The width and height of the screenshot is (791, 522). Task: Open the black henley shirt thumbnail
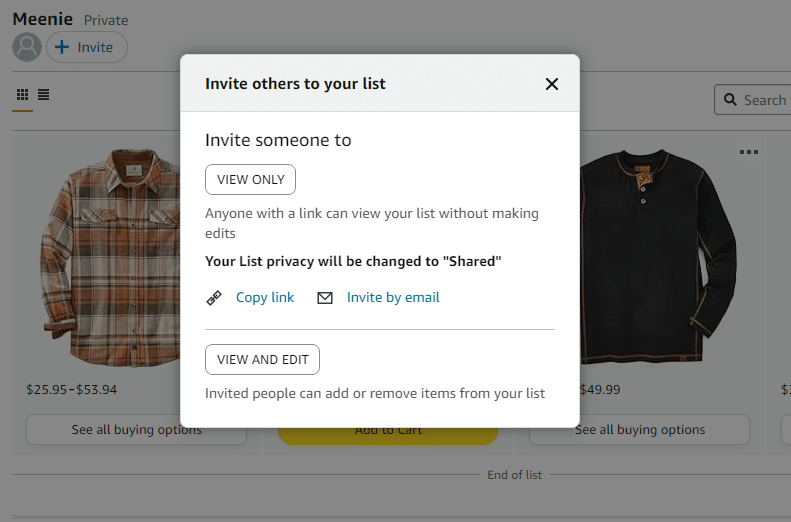pyautogui.click(x=658, y=257)
